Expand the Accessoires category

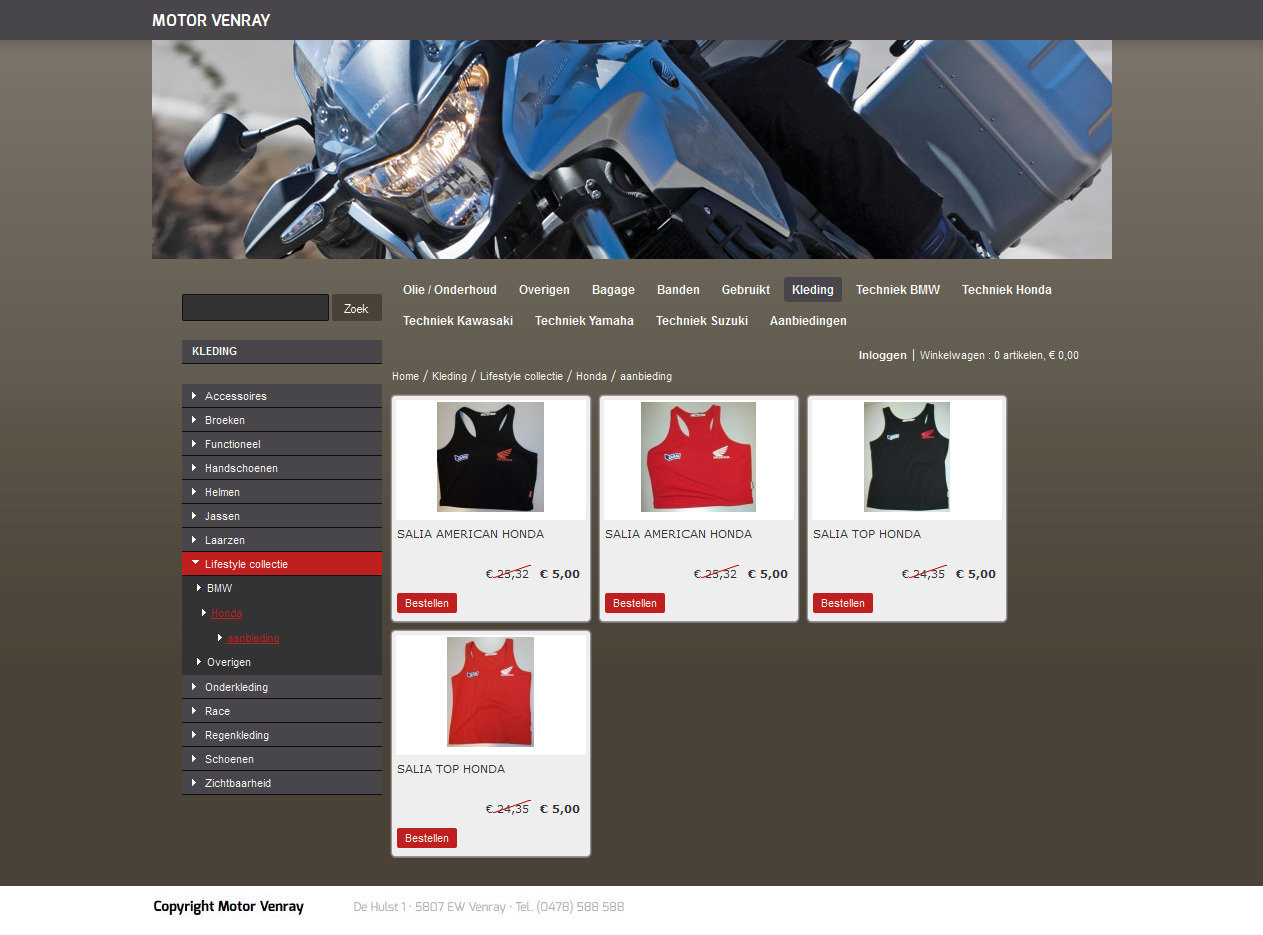[x=282, y=396]
